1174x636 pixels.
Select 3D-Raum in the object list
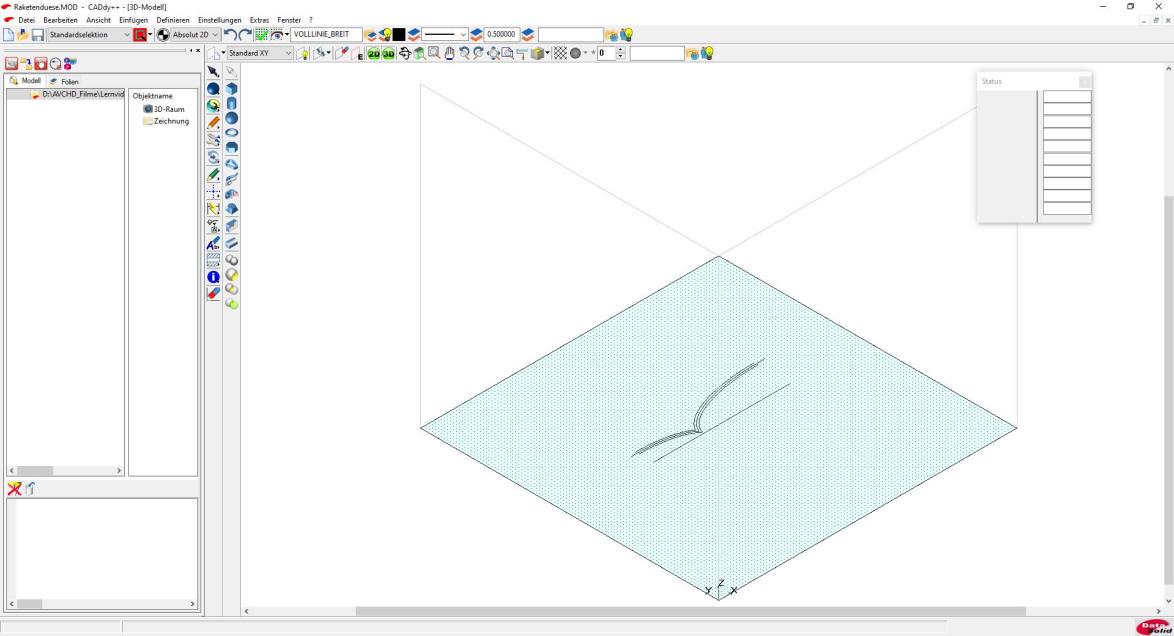(165, 109)
